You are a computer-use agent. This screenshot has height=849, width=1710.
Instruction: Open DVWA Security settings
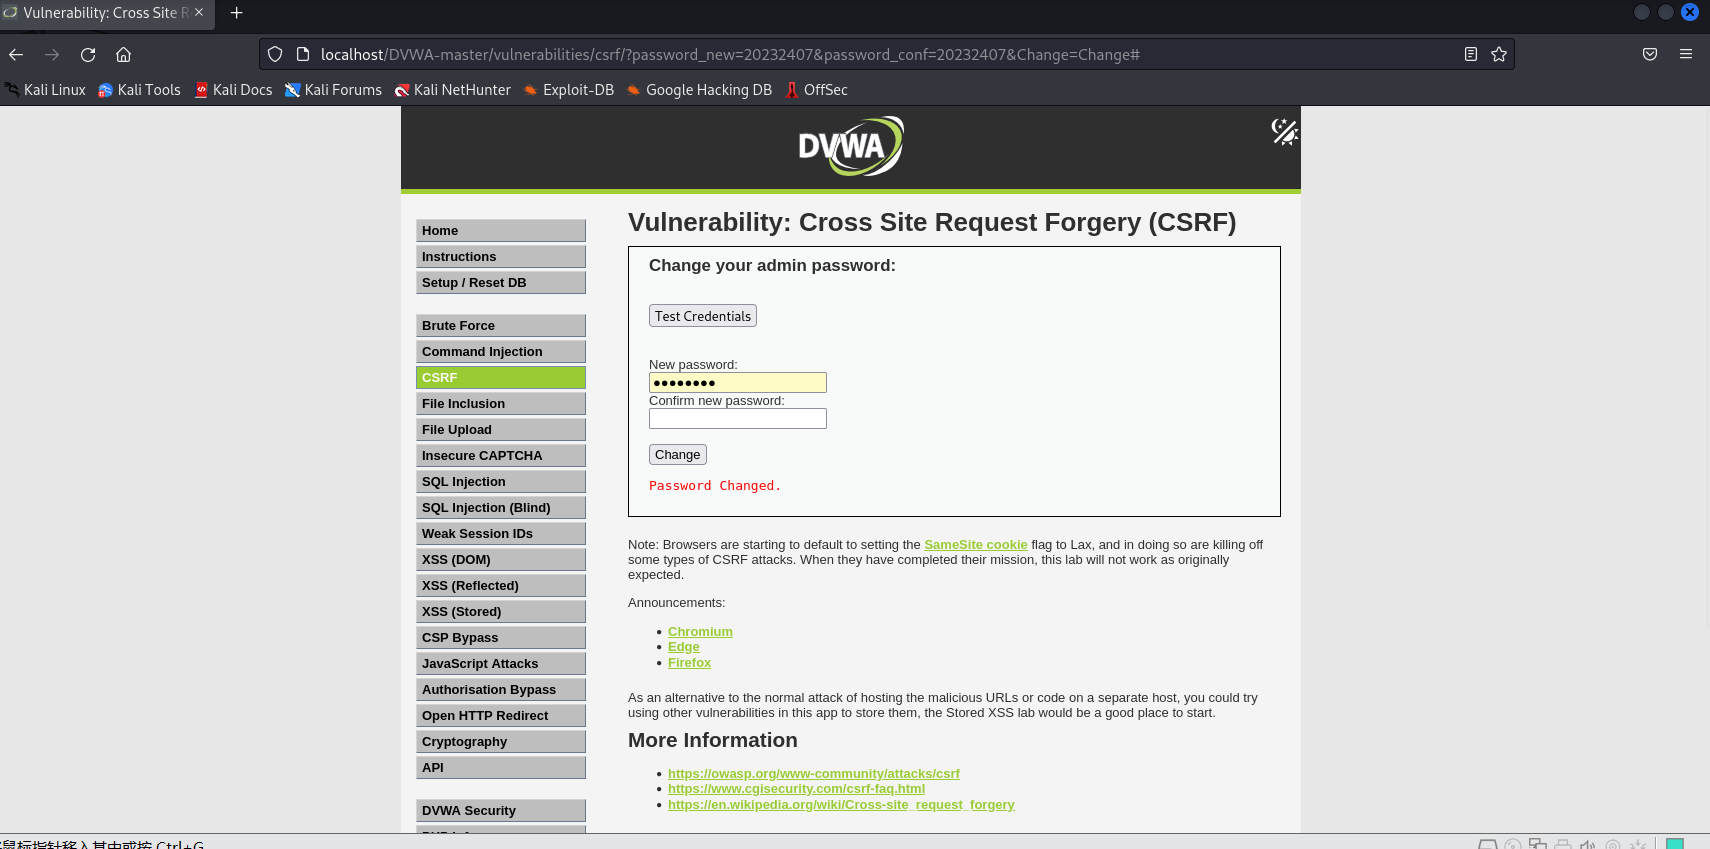pos(501,810)
